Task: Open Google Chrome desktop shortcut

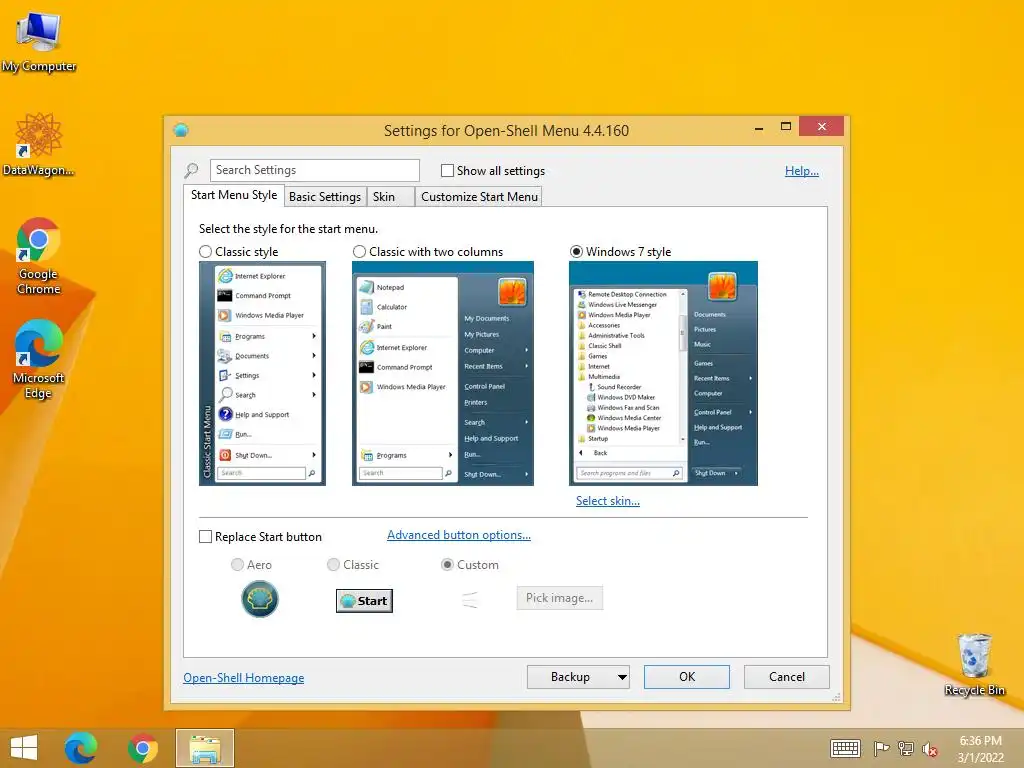Action: pos(39,256)
